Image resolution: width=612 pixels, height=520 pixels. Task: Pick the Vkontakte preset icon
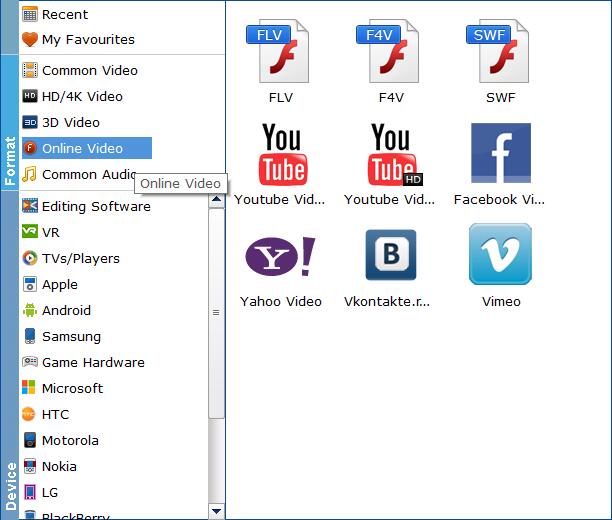tap(391, 255)
